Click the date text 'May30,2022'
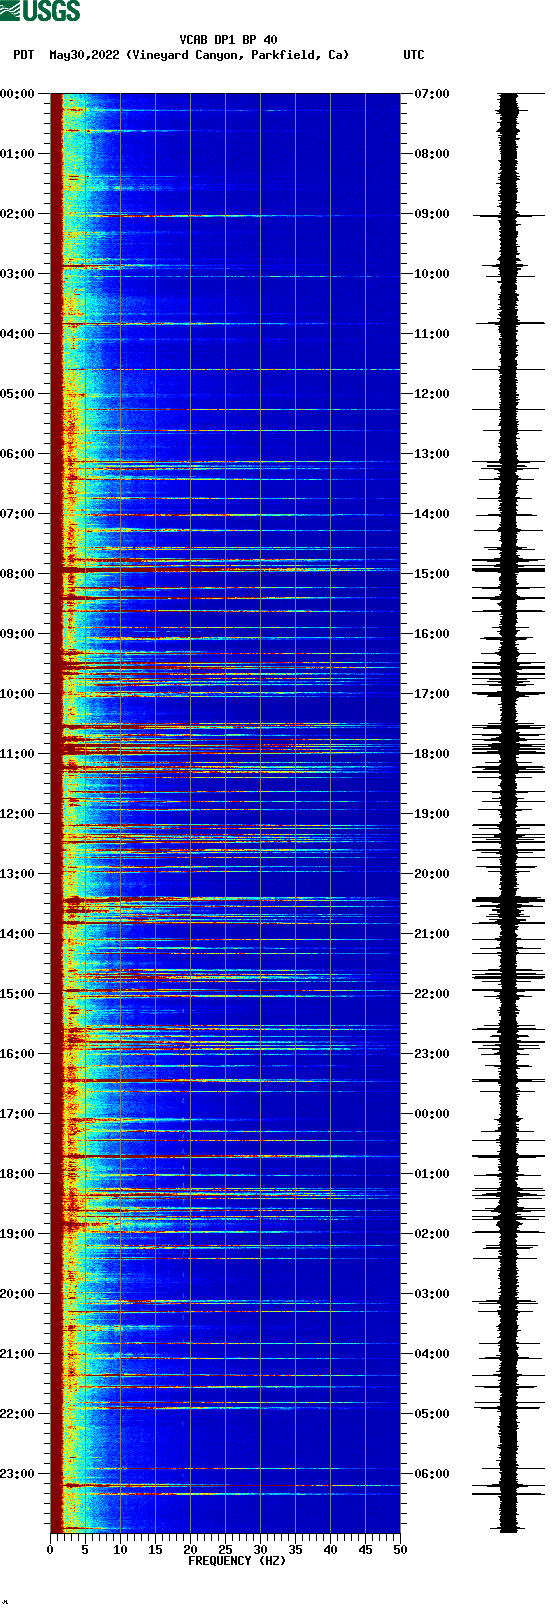552x1613 pixels. tap(84, 55)
